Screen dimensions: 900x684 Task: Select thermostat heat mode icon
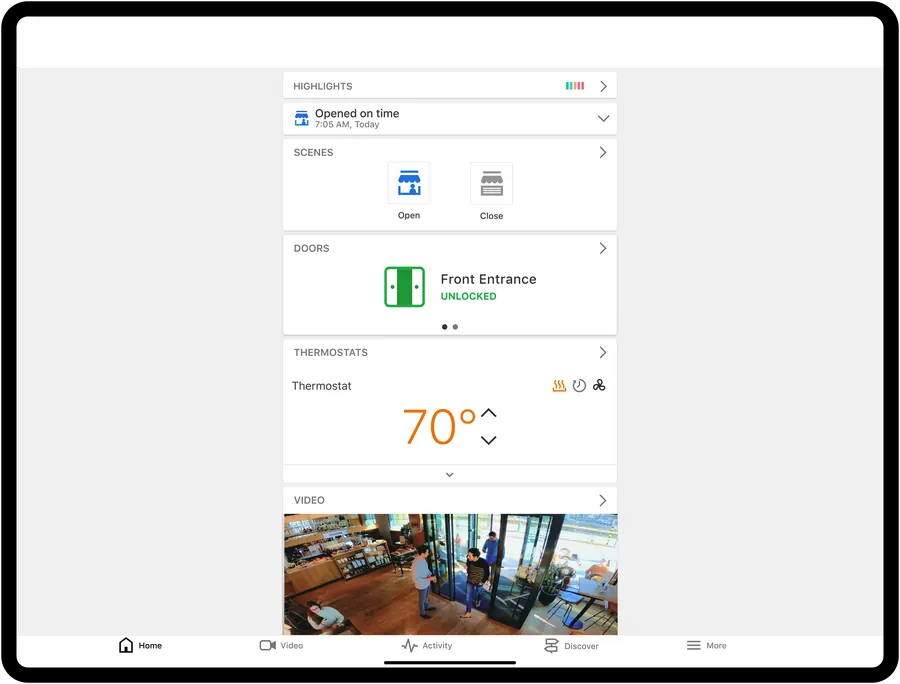[x=559, y=386]
